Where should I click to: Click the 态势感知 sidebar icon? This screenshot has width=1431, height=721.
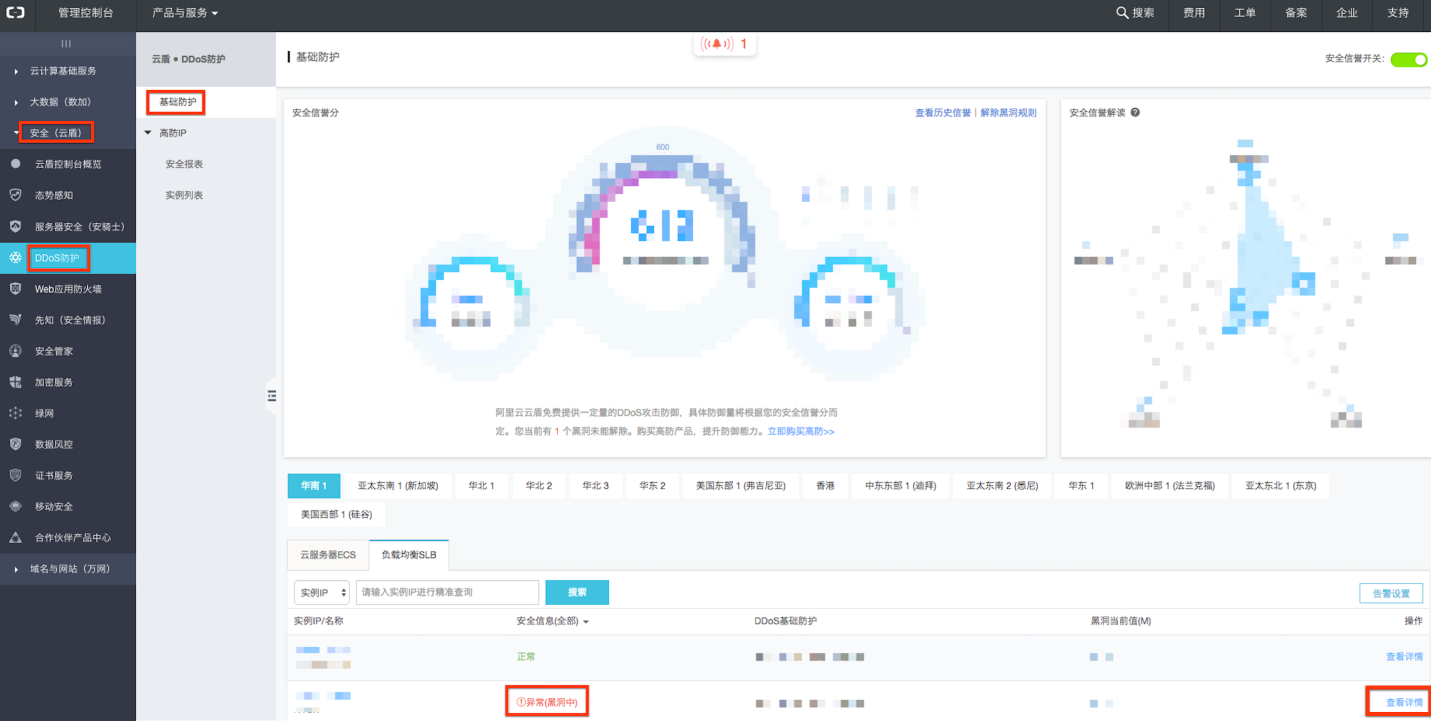[x=15, y=195]
